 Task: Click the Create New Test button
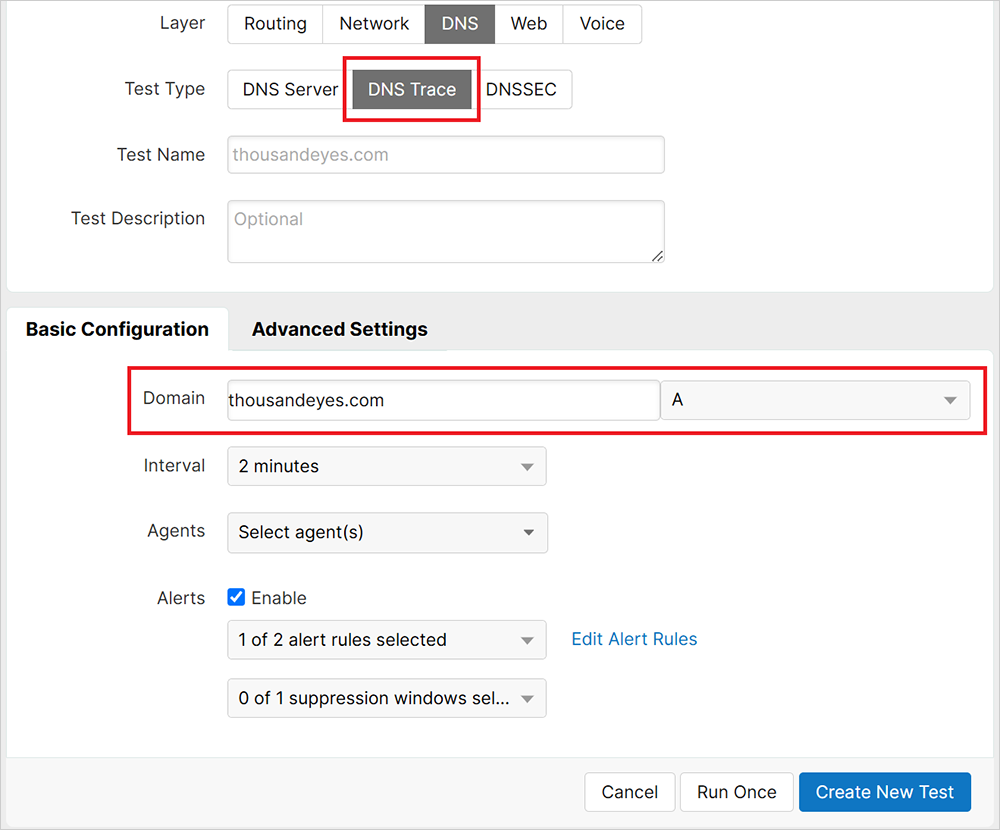click(x=884, y=792)
